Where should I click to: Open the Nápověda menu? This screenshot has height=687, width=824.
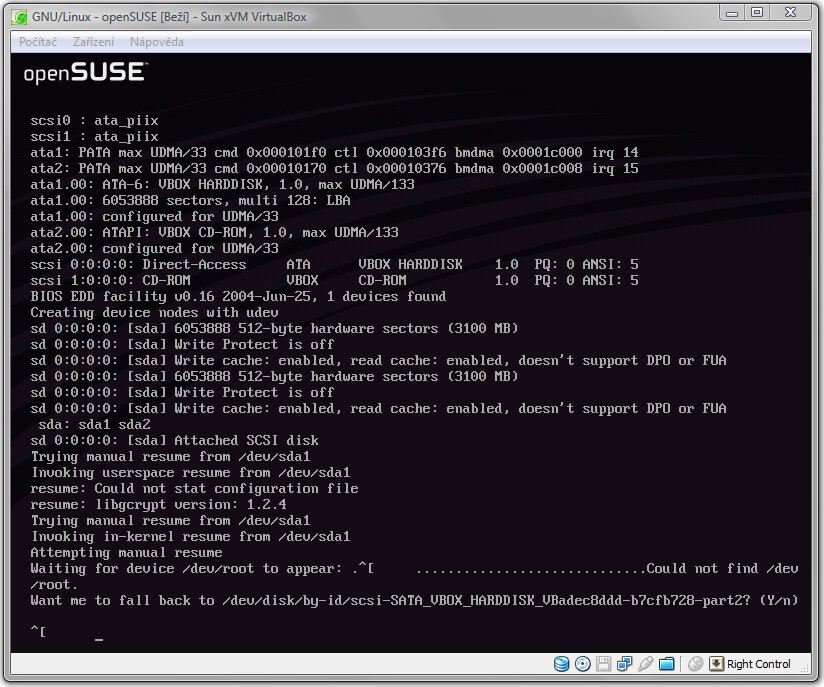tap(157, 42)
